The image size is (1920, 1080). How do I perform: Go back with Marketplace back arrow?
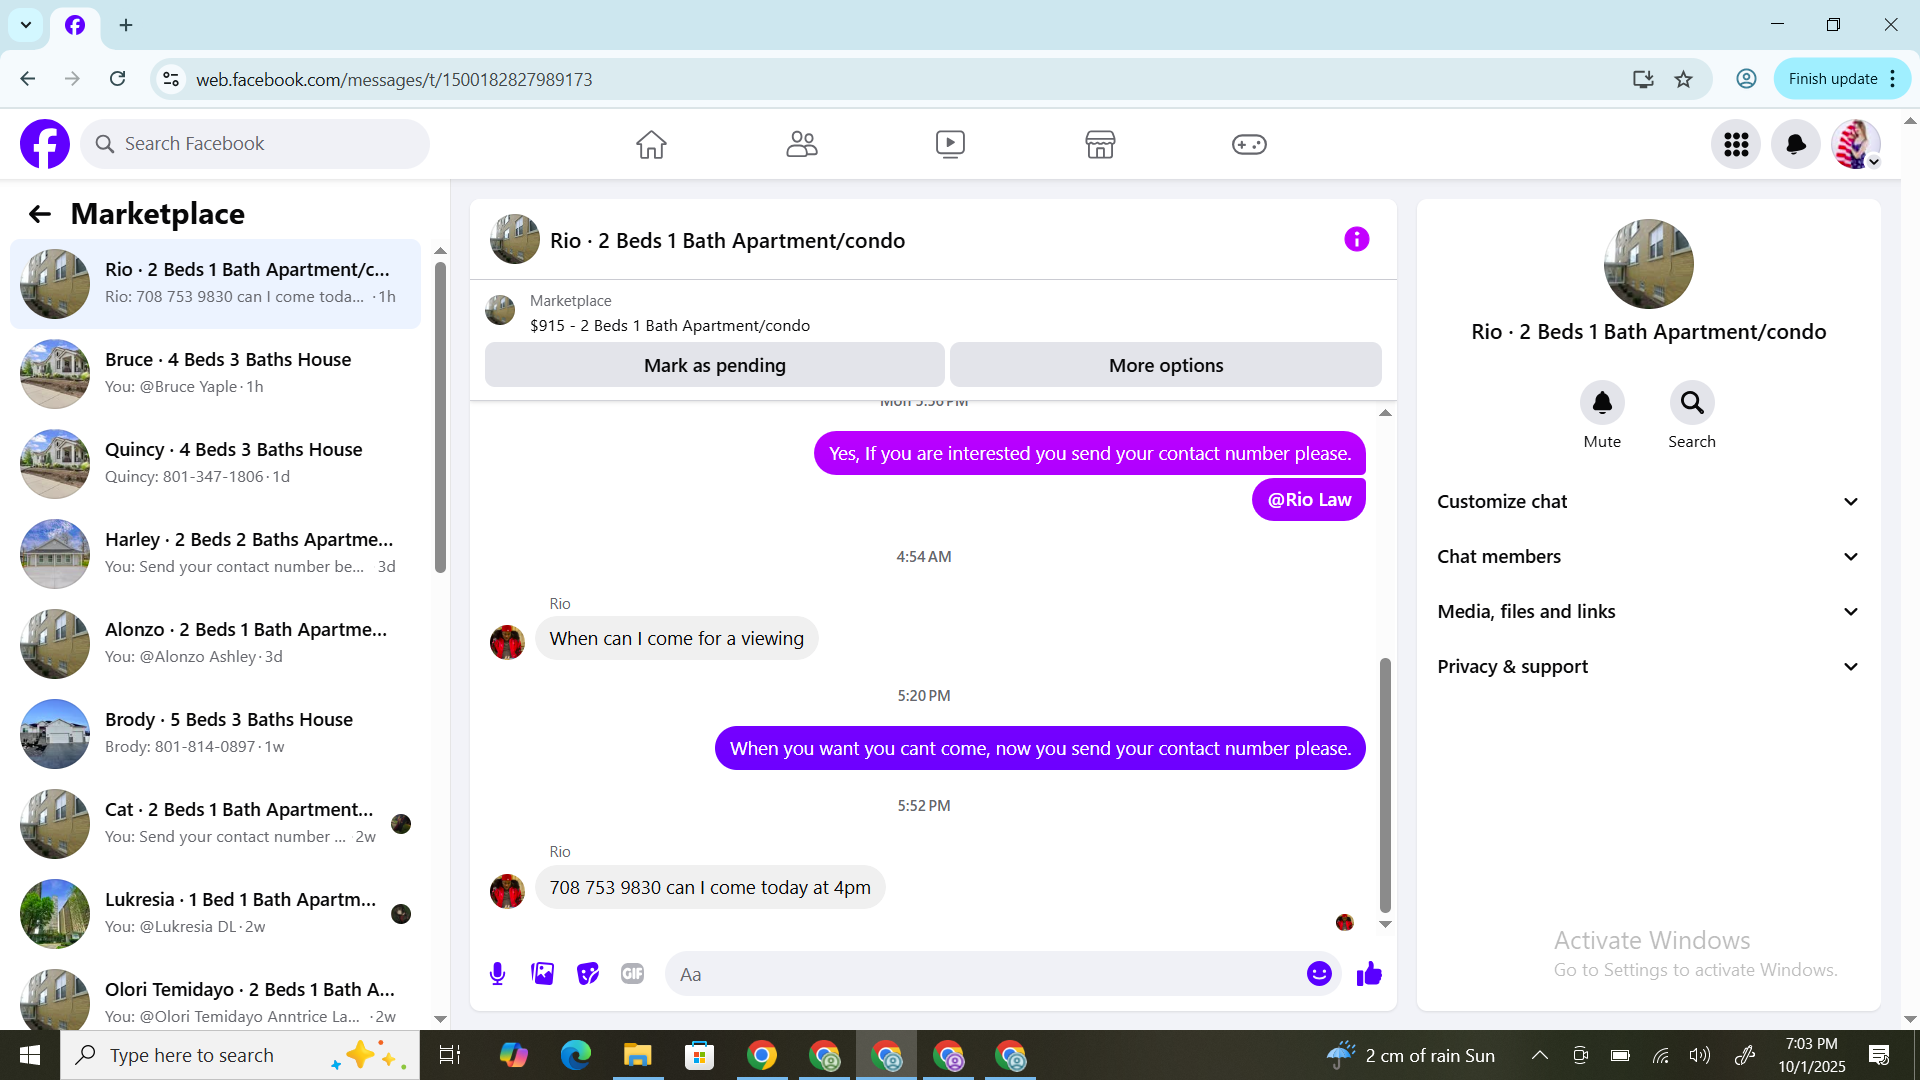pos(39,214)
